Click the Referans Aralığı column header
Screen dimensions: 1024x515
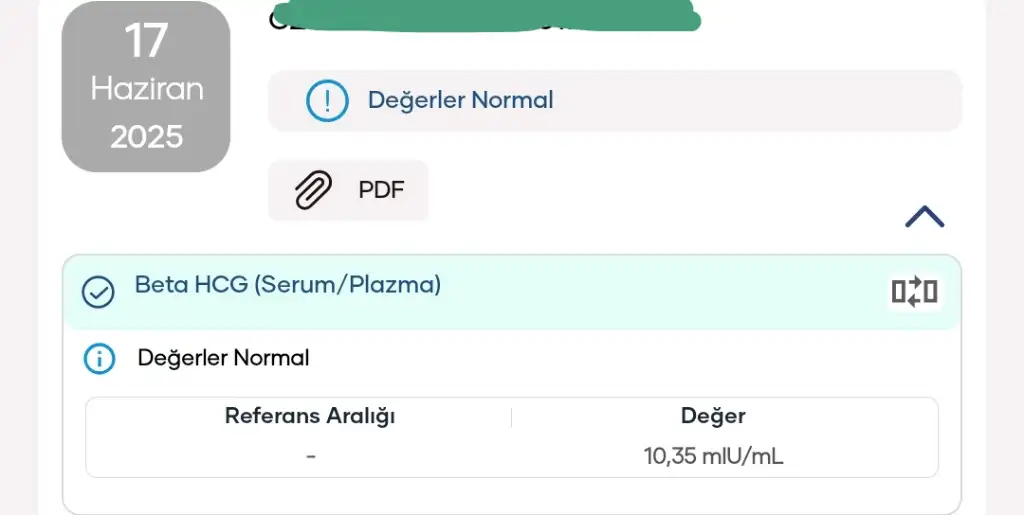click(x=310, y=416)
